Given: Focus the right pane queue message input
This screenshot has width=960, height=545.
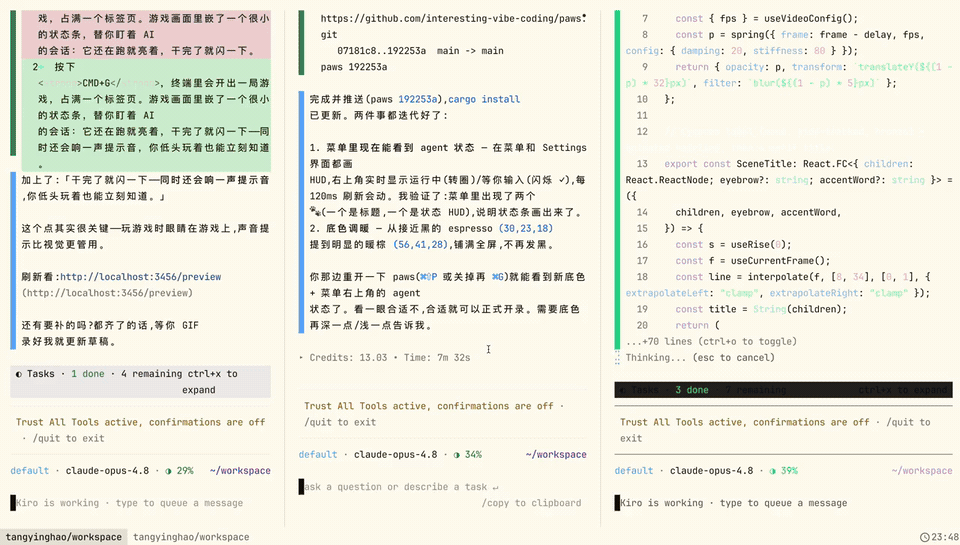Looking at the screenshot, I should tap(783, 503).
